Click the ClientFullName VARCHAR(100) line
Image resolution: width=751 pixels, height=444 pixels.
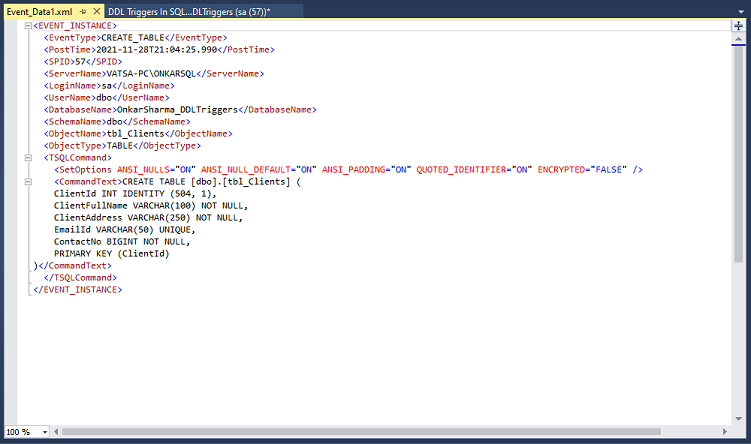151,205
